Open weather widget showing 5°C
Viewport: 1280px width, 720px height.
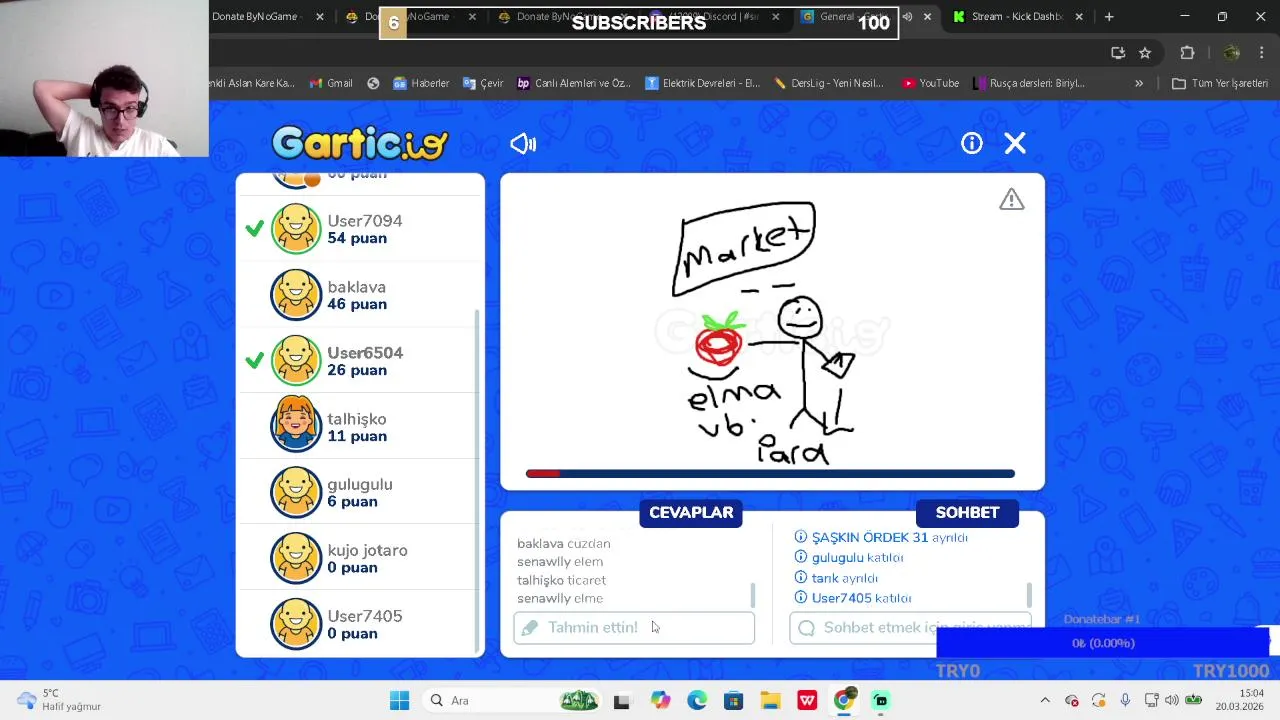[x=60, y=700]
